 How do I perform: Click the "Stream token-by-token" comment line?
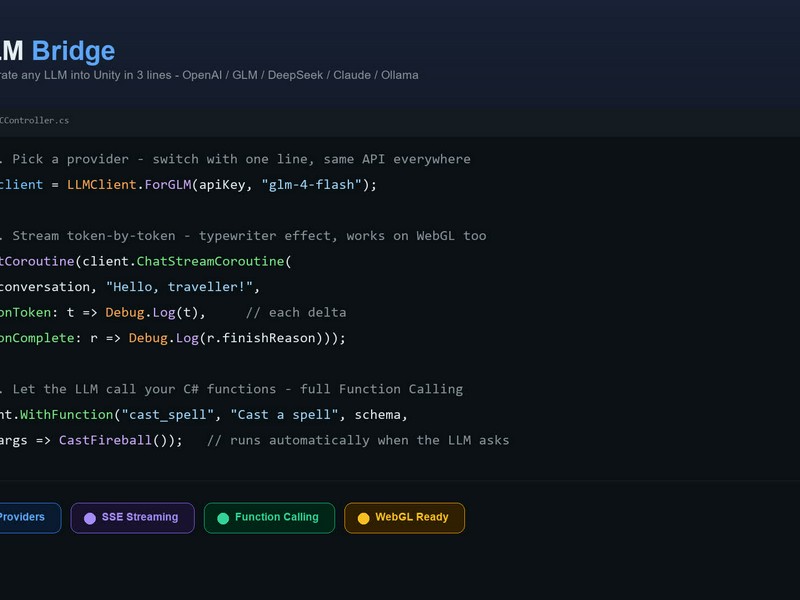(x=243, y=236)
